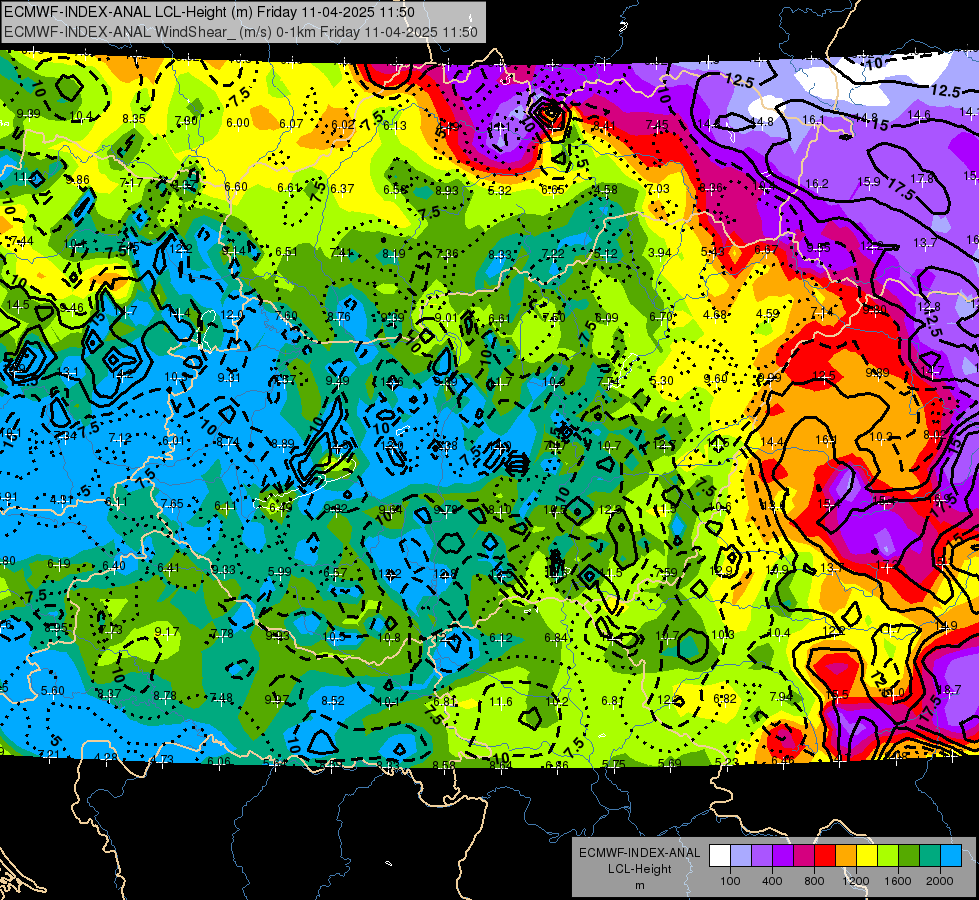Click the red legend swatch

pyautogui.click(x=825, y=856)
